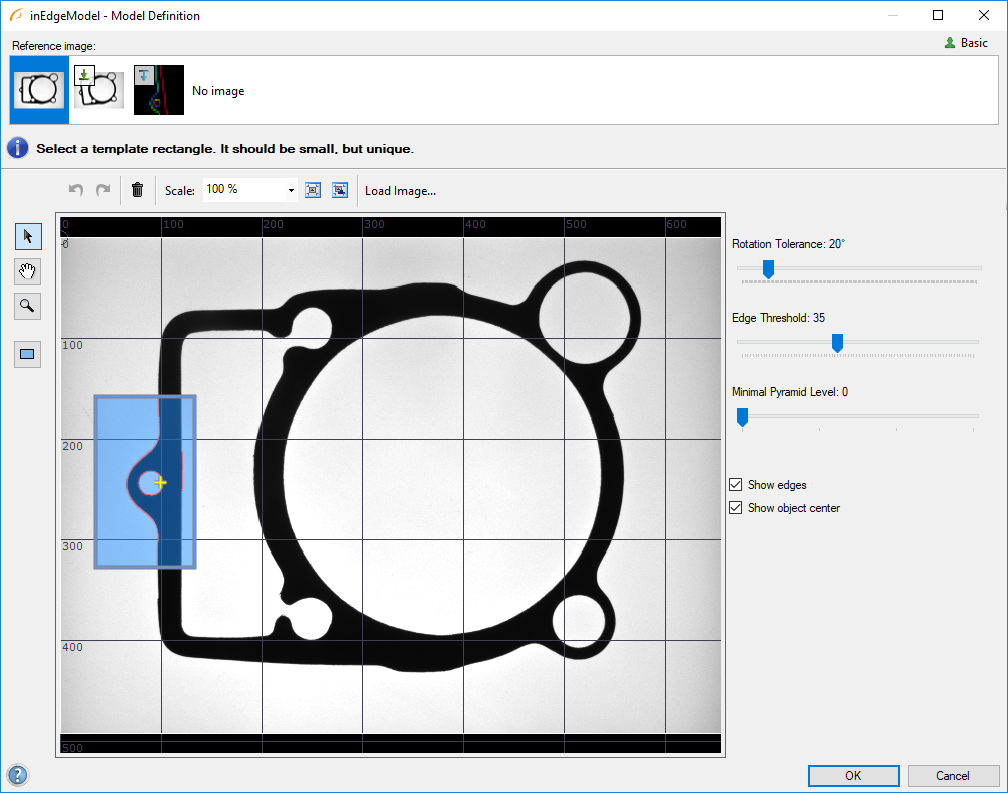The height and width of the screenshot is (793, 1008).
Task: Select the rectangle template tool
Action: click(28, 354)
